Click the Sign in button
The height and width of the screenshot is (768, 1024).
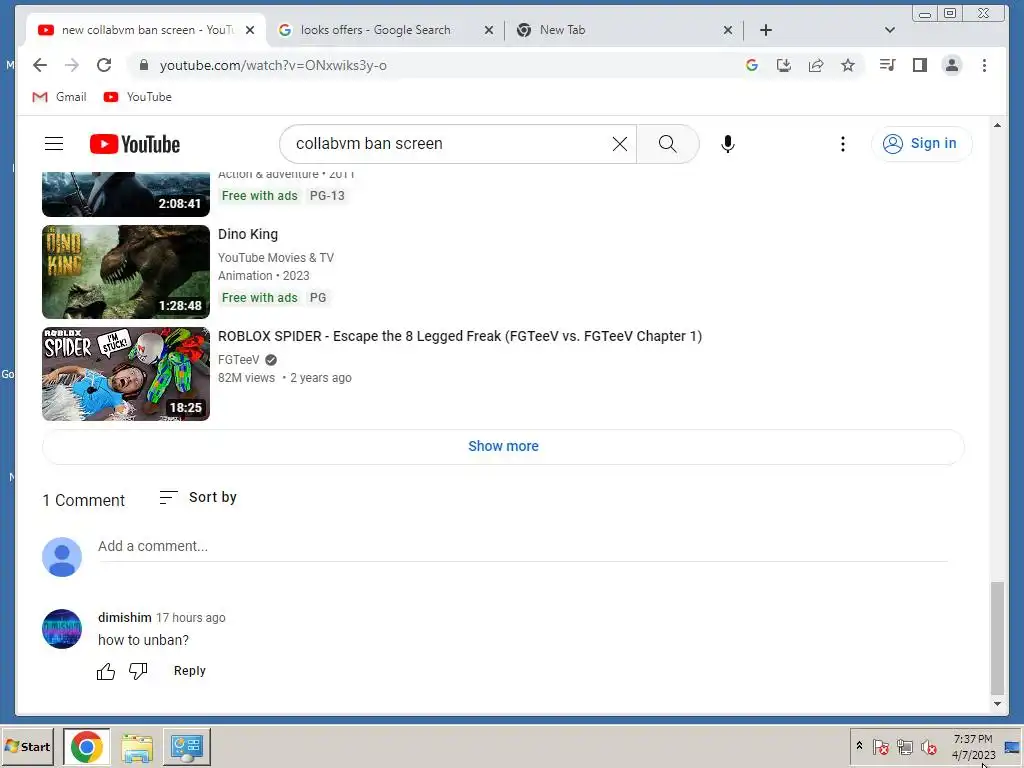[x=921, y=144]
